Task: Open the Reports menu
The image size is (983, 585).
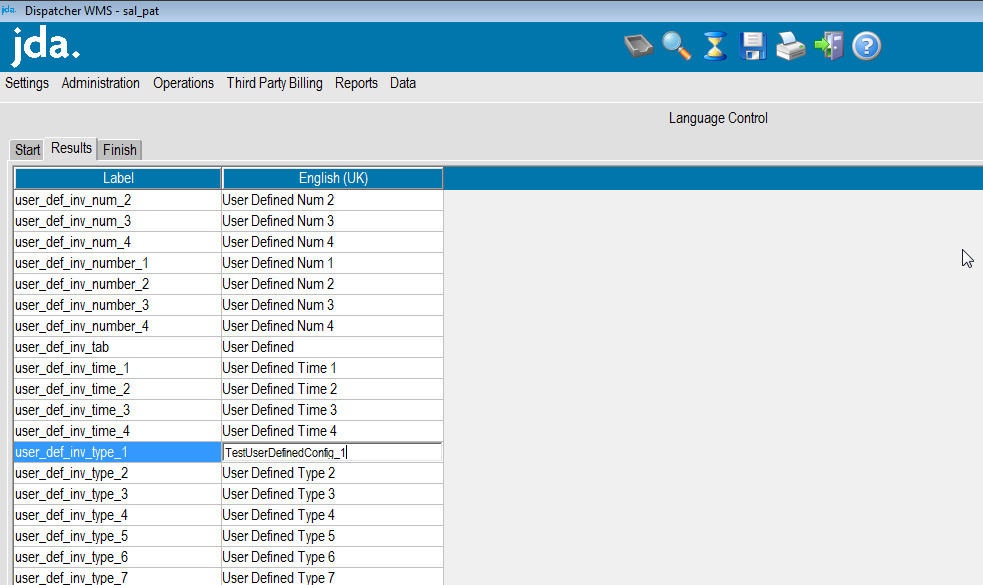Action: (x=356, y=83)
